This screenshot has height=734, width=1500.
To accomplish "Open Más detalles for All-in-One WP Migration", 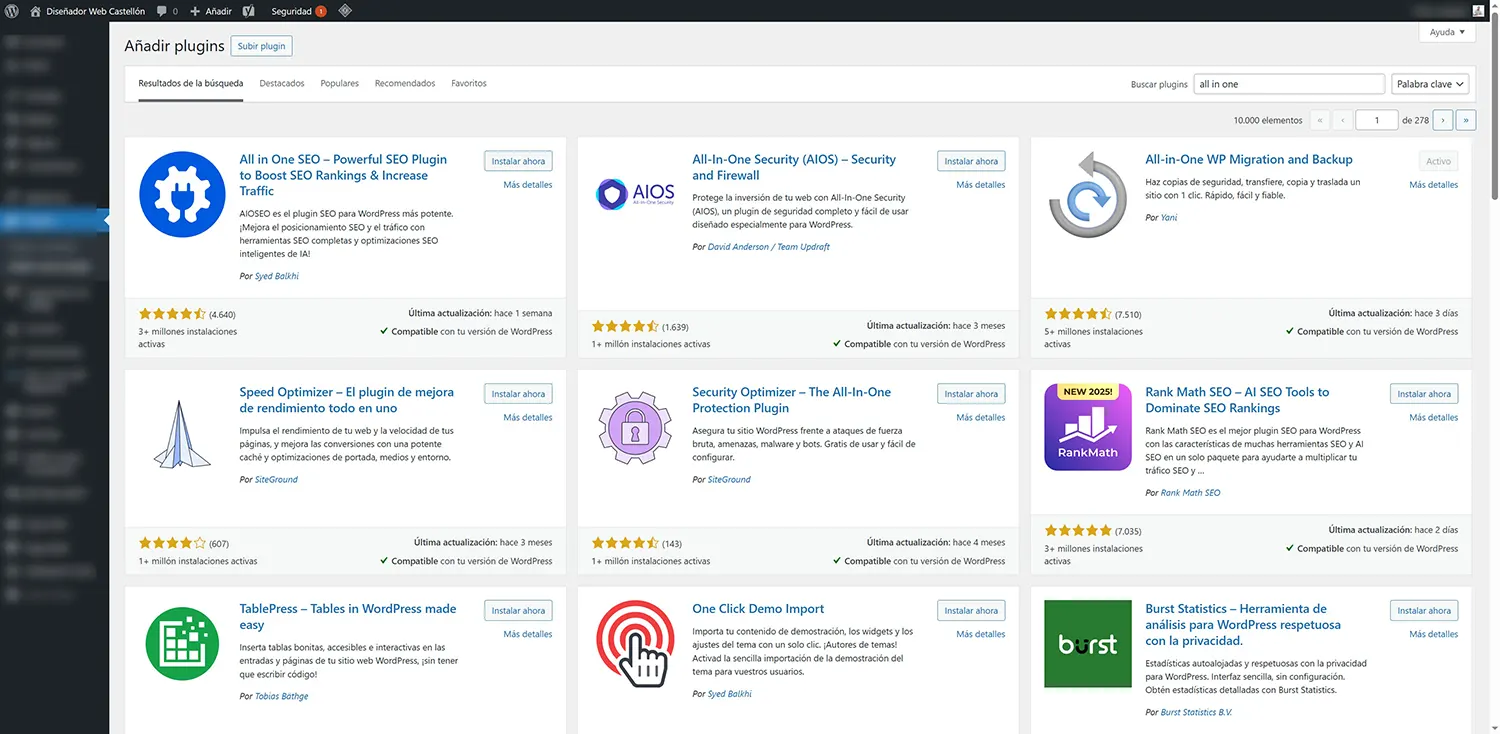I will point(1433,184).
